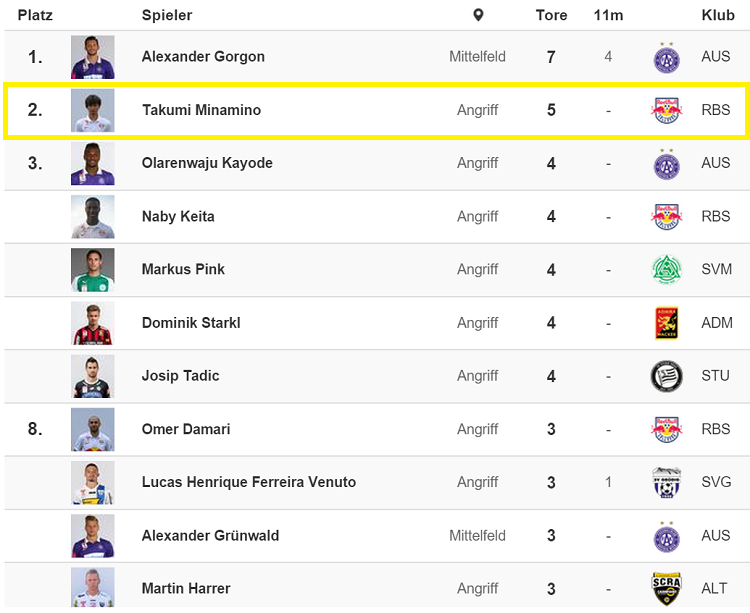Viewport: 750px width, 613px height.
Task: Sort by the 11m penalties header
Action: [x=608, y=15]
